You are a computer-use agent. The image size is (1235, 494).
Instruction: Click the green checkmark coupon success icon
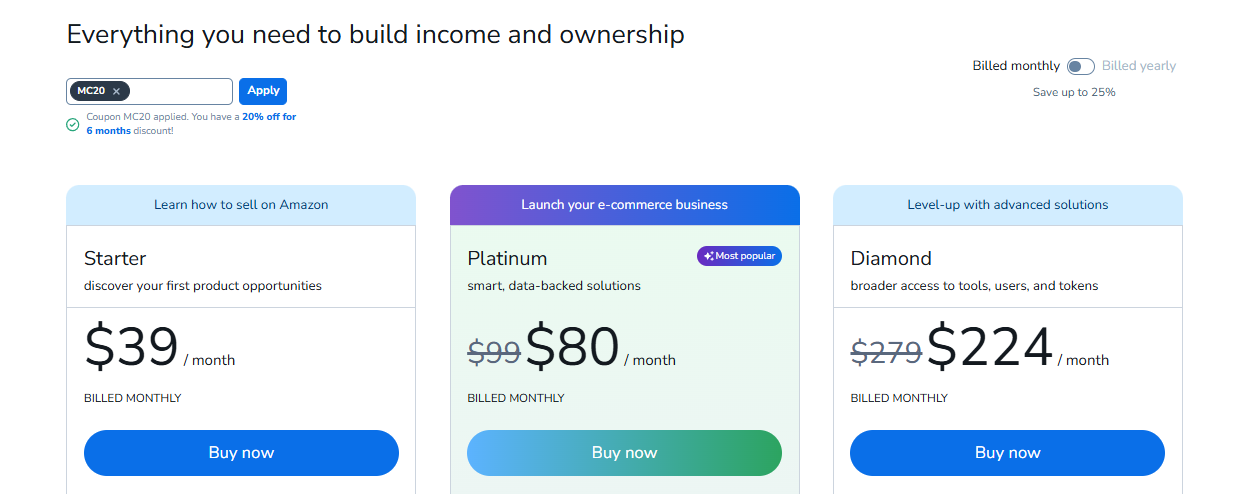click(73, 125)
